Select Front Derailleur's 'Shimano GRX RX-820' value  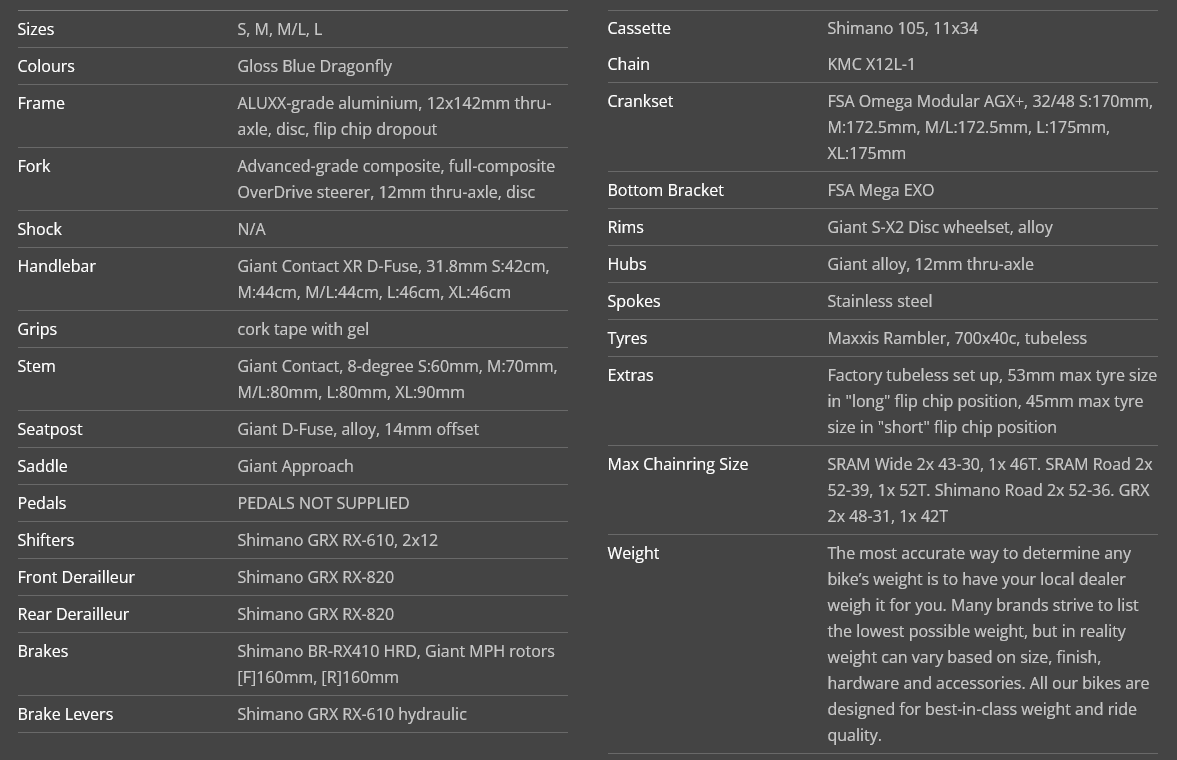click(315, 577)
